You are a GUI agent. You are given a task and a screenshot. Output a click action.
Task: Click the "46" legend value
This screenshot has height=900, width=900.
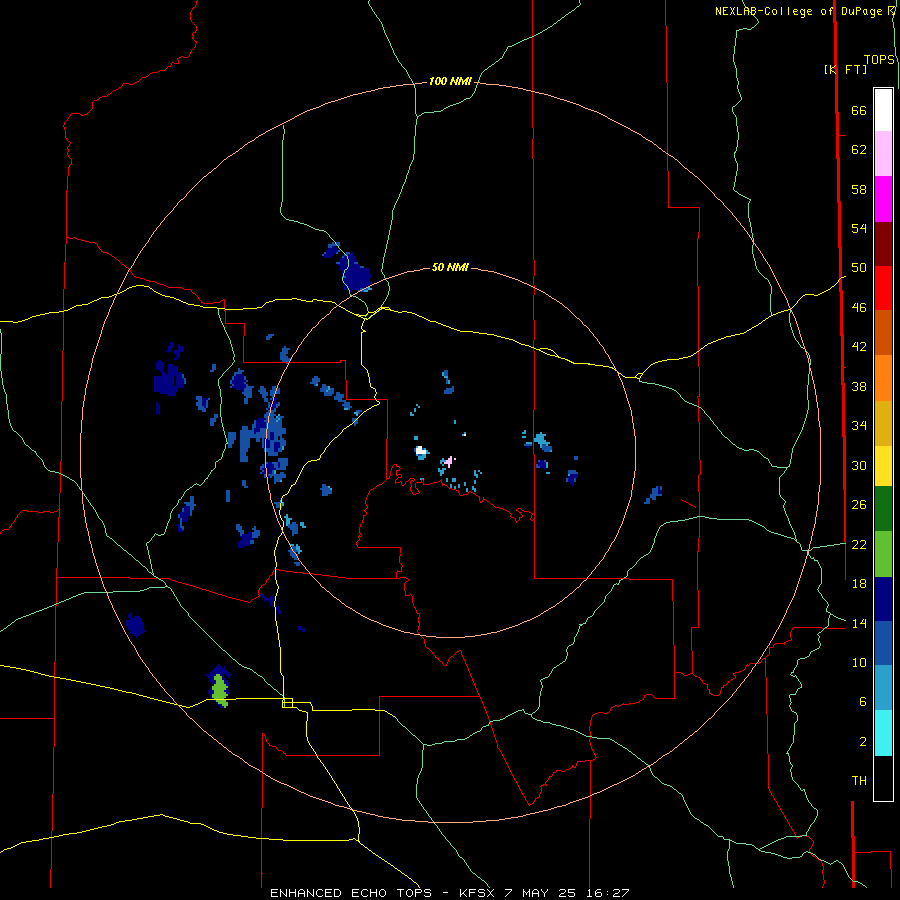[x=859, y=308]
